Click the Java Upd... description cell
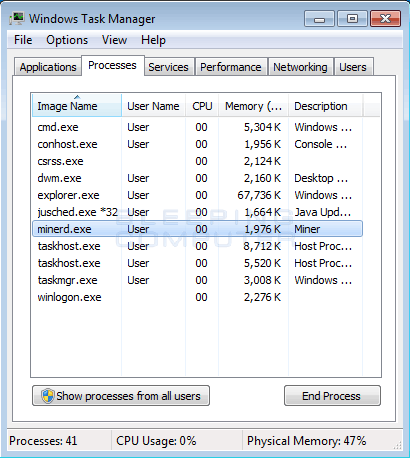Viewport: 410px width, 458px height. click(x=323, y=212)
